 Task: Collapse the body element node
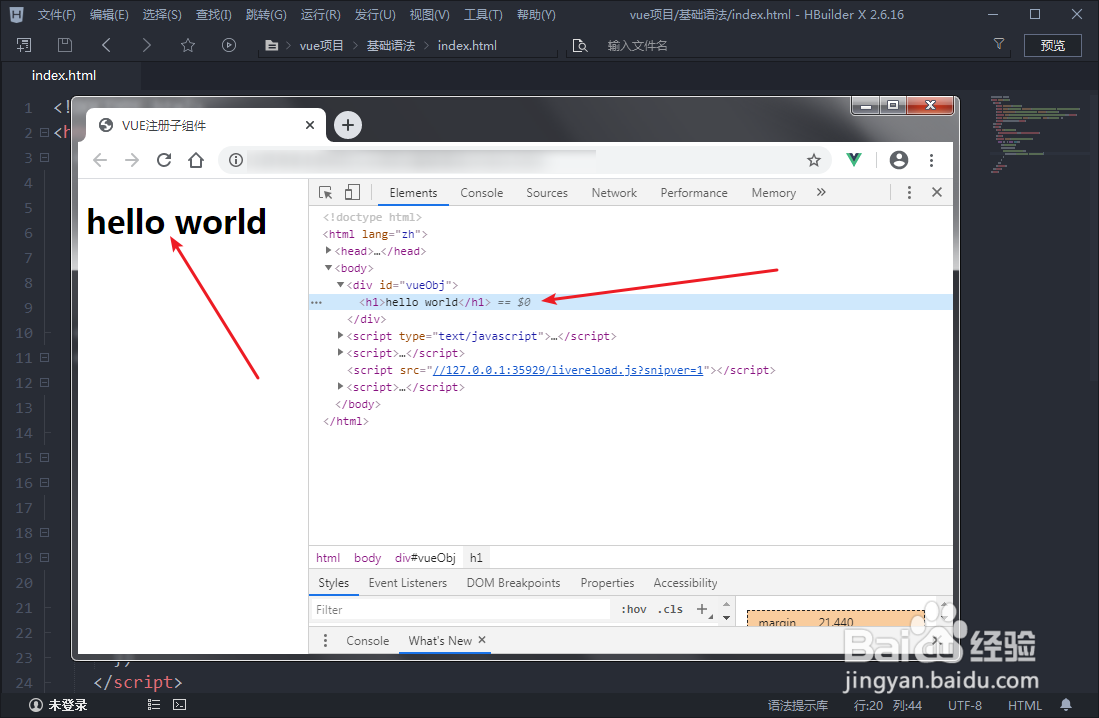(x=328, y=268)
